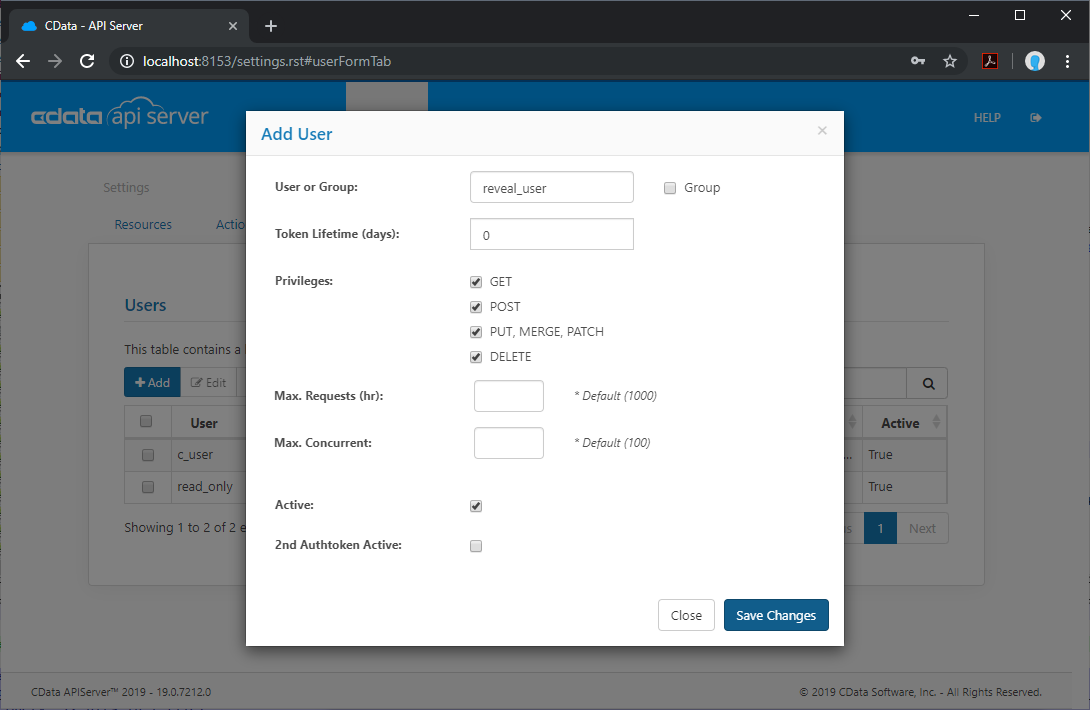Viewport: 1090px width, 710px height.
Task: Open Chrome's three-dot menu
Action: tap(1067, 61)
